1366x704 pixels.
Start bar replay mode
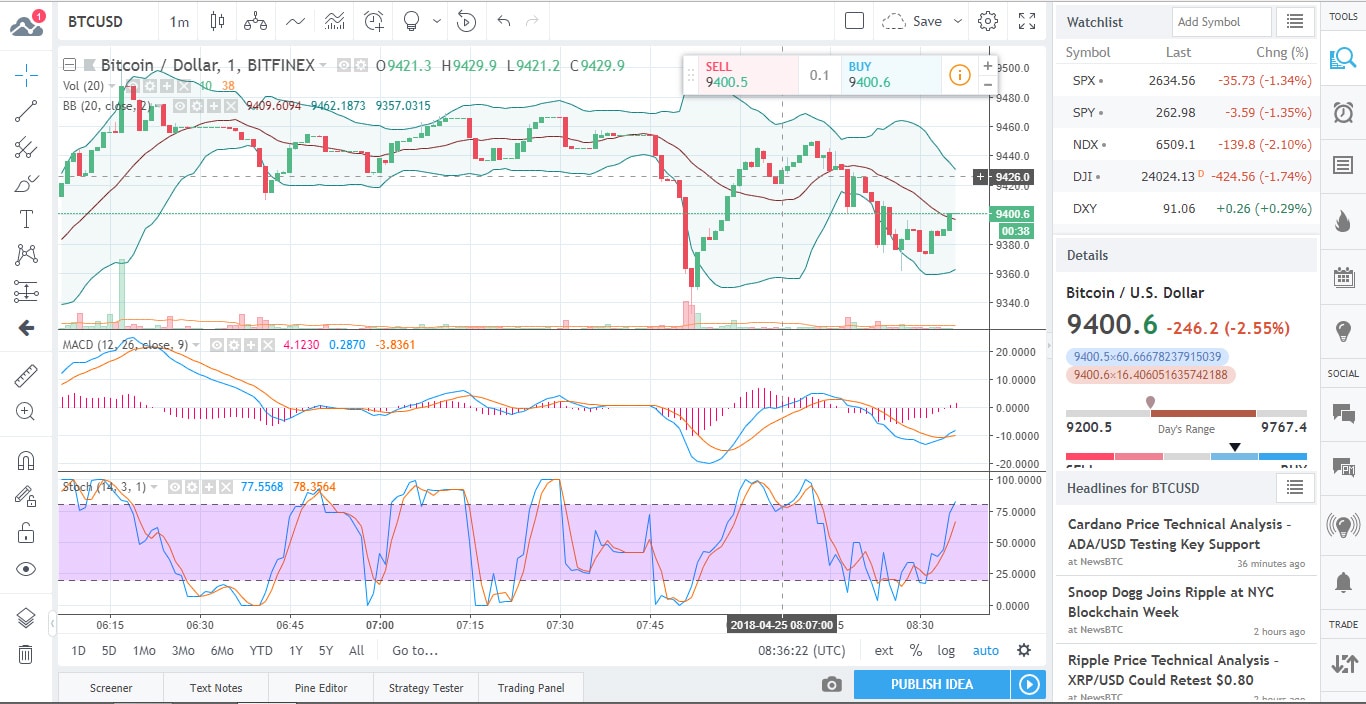(466, 21)
